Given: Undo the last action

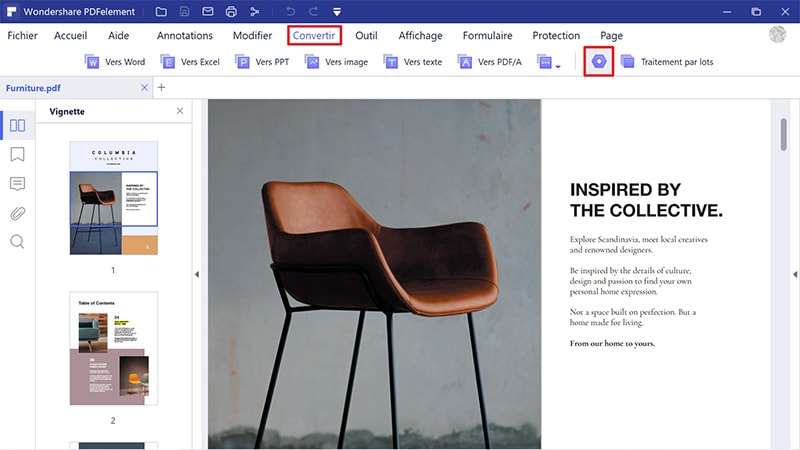Looking at the screenshot, I should [x=290, y=11].
